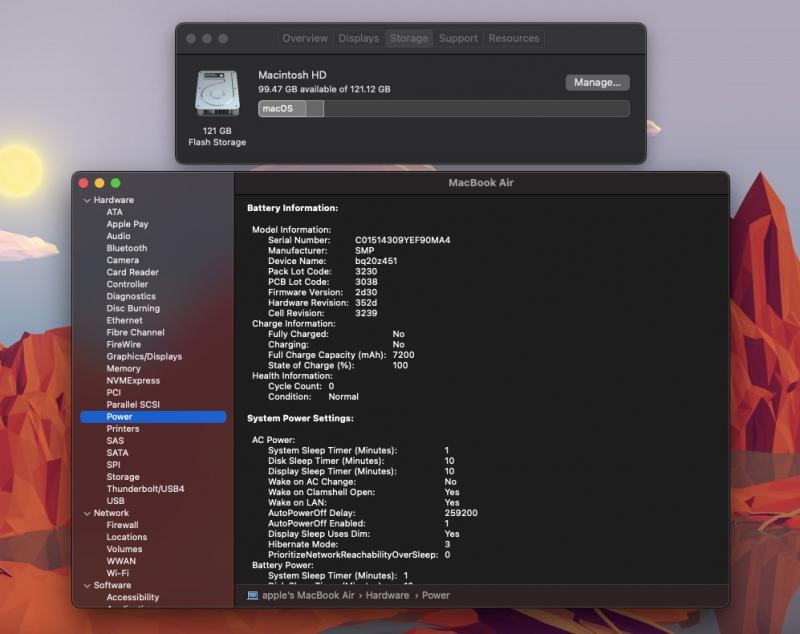The image size is (800, 634).
Task: Collapse the Software section in sidebar
Action: click(x=87, y=586)
